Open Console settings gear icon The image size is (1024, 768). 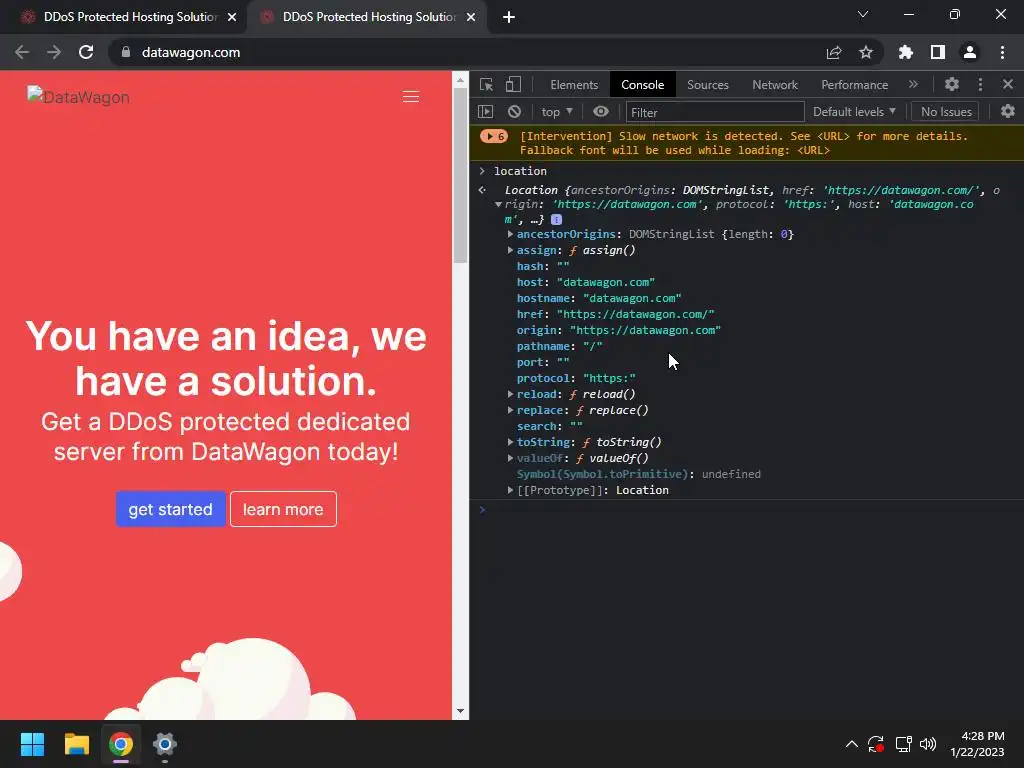point(1008,112)
